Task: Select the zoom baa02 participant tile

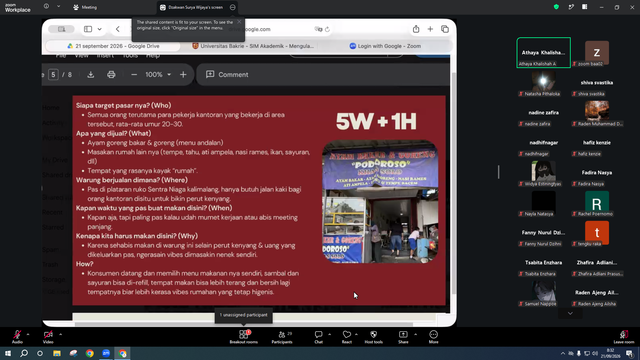Action: tap(597, 53)
